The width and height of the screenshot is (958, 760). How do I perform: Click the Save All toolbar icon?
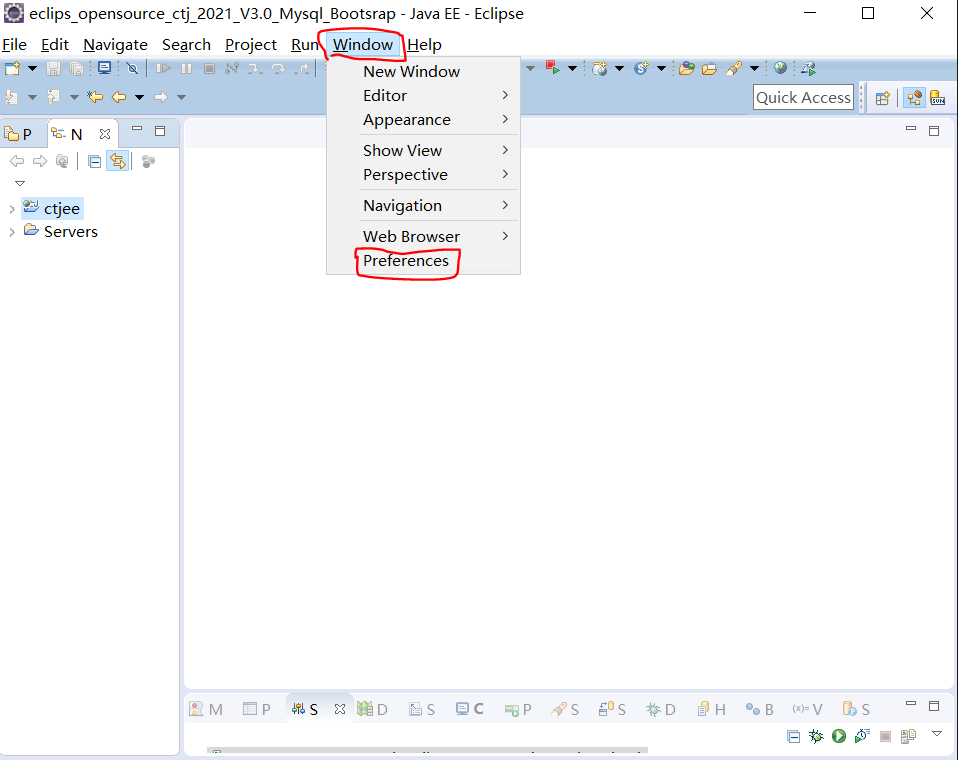76,68
